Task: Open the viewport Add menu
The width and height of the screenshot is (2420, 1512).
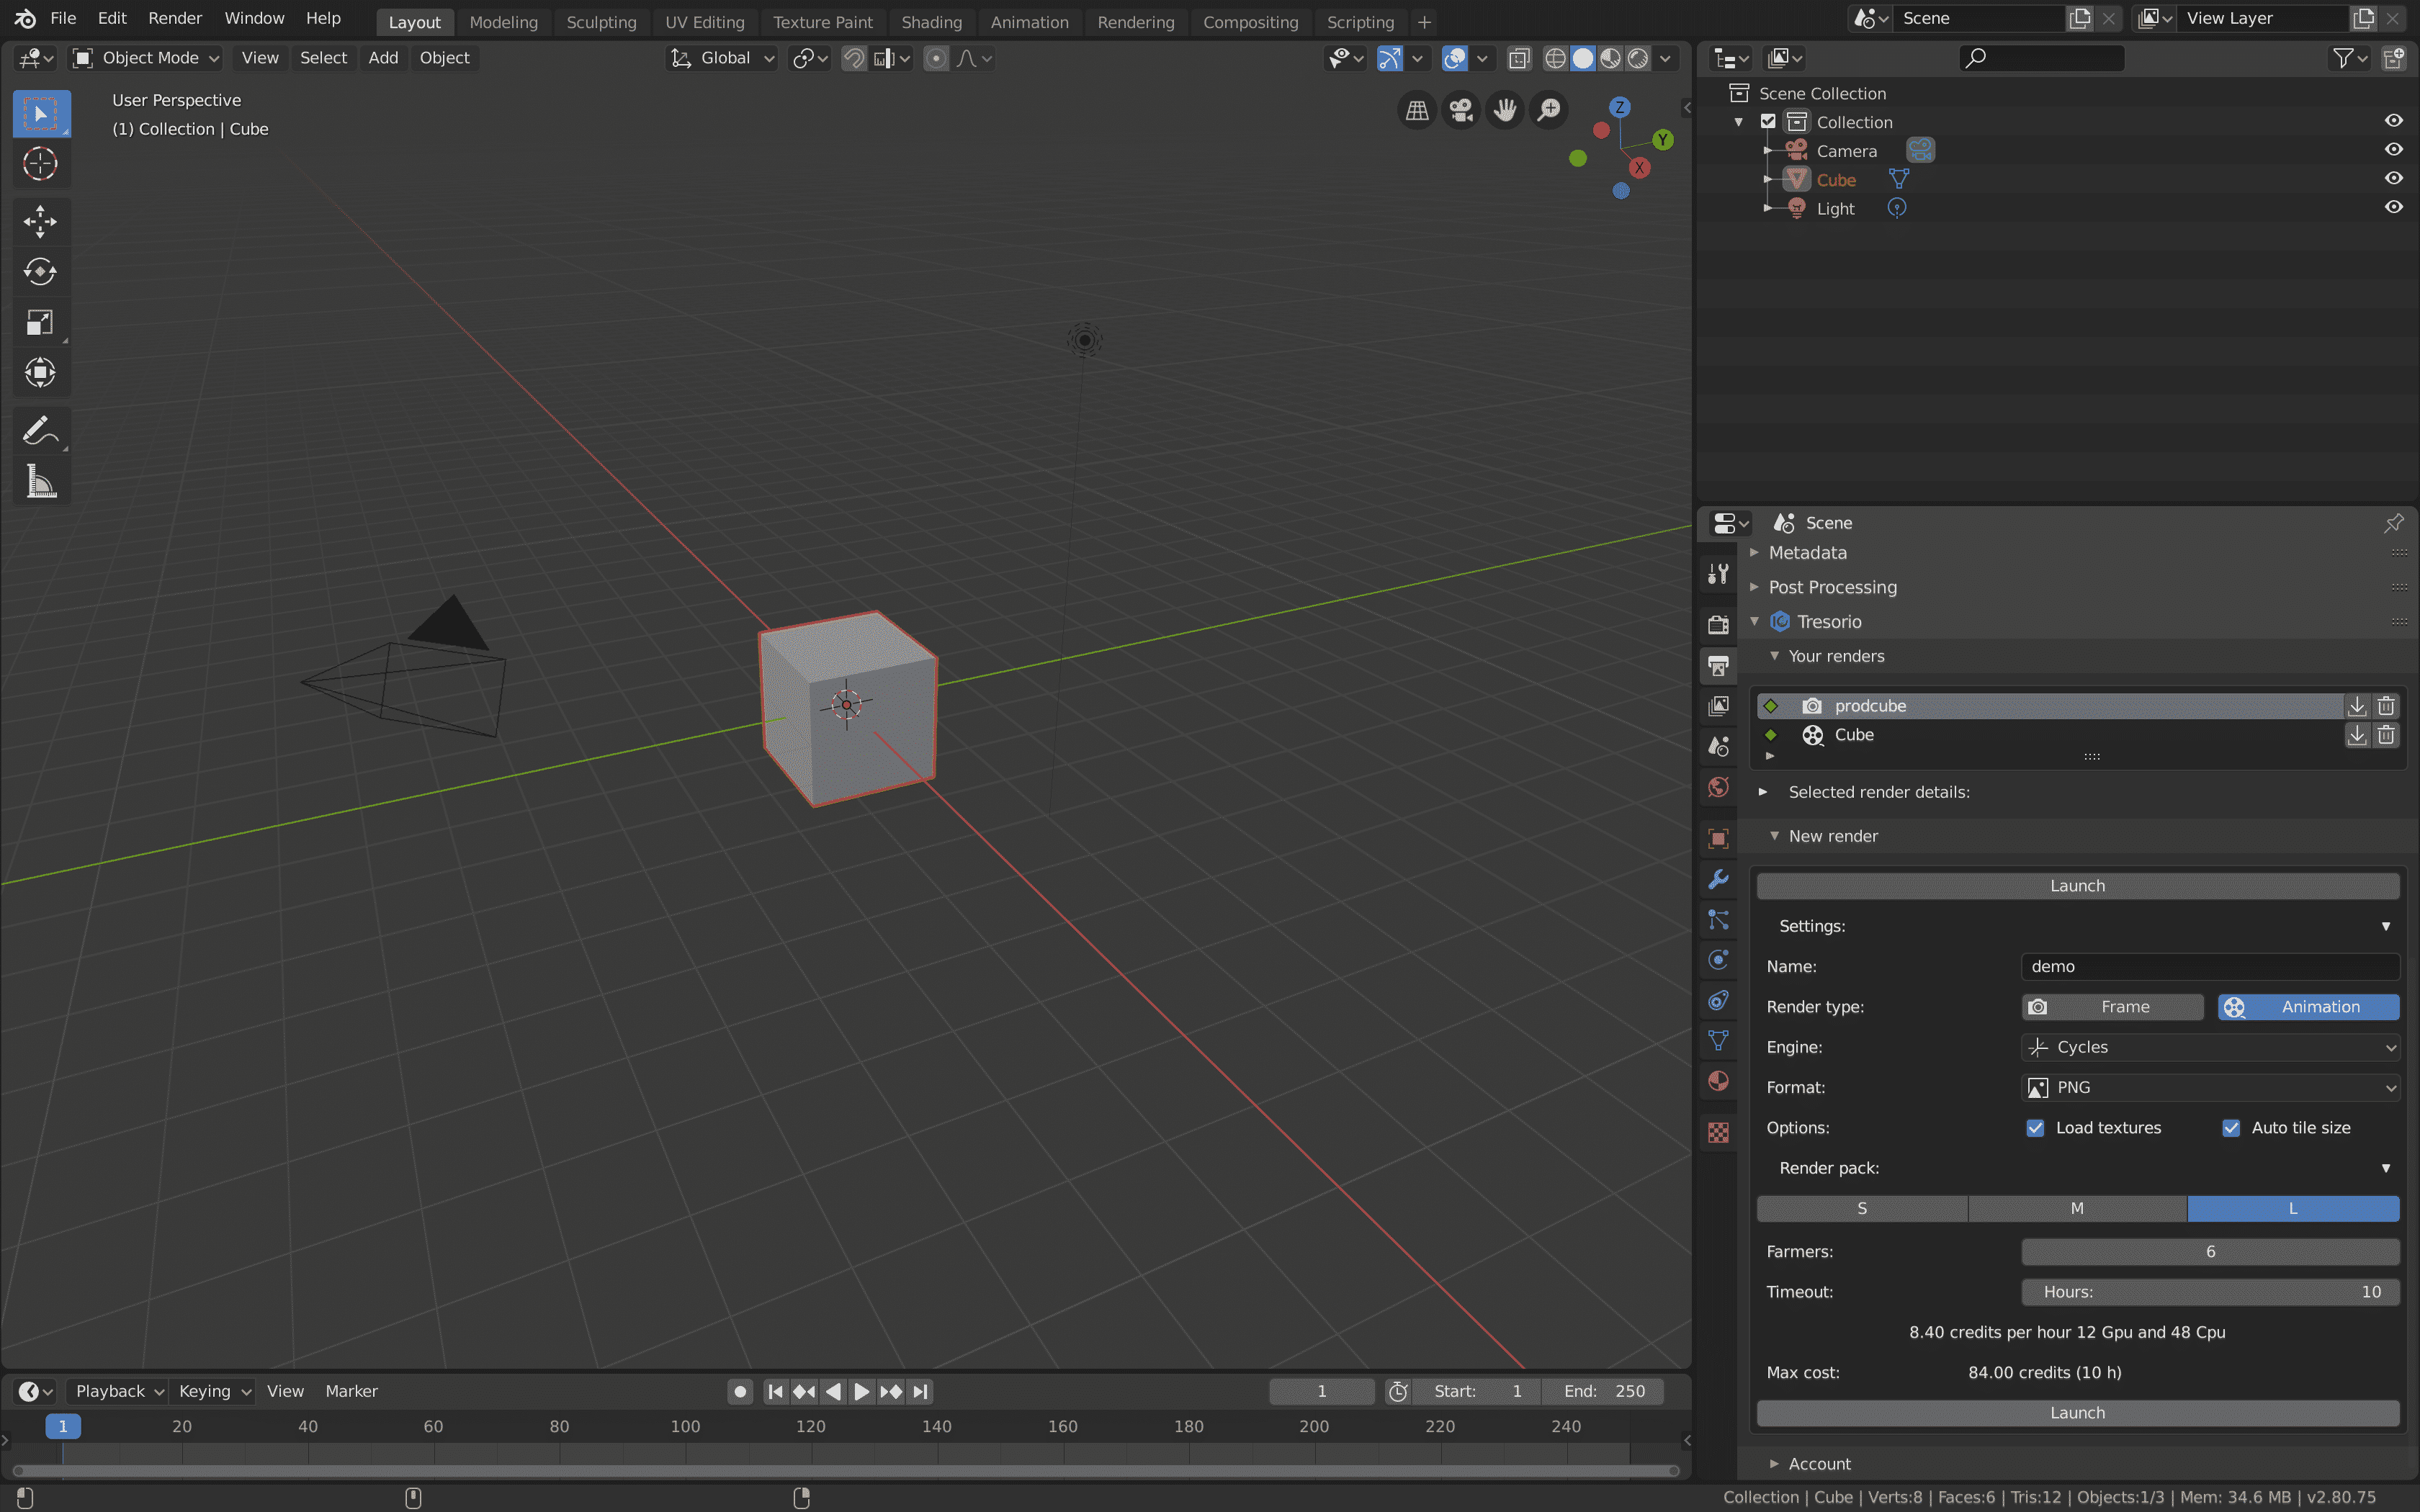Action: pos(383,58)
